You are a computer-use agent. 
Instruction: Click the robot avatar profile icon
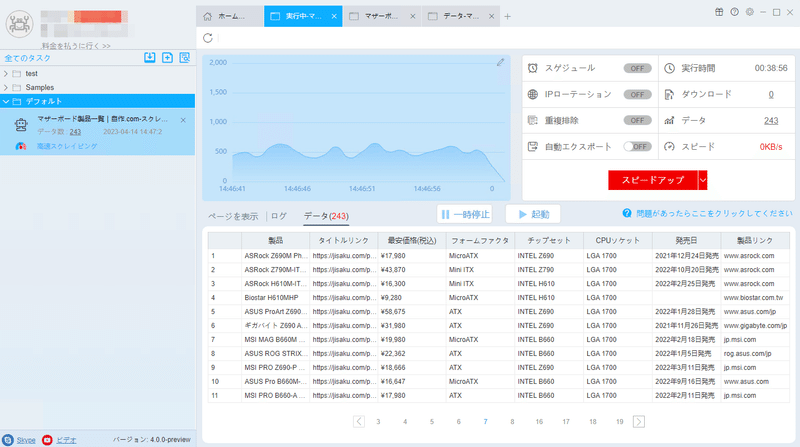(x=19, y=23)
